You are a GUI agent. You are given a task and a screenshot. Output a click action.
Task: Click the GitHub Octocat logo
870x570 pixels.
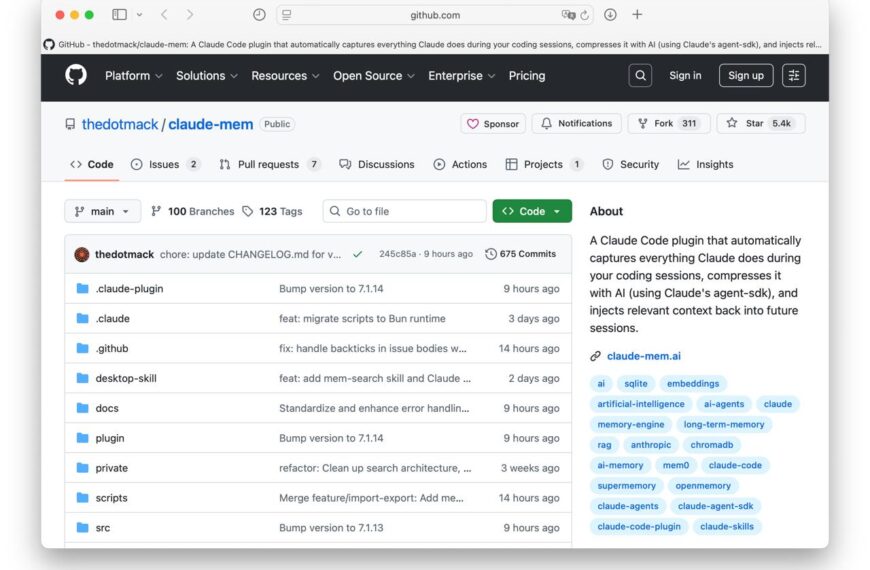click(76, 75)
